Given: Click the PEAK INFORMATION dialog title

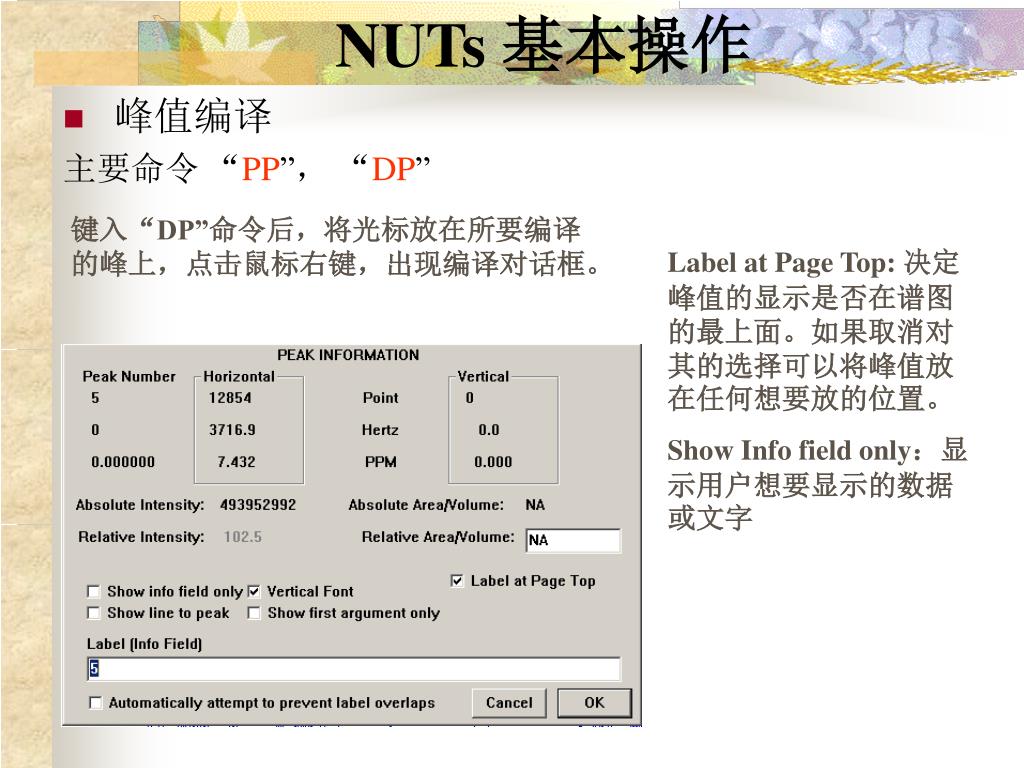Looking at the screenshot, I should point(348,355).
